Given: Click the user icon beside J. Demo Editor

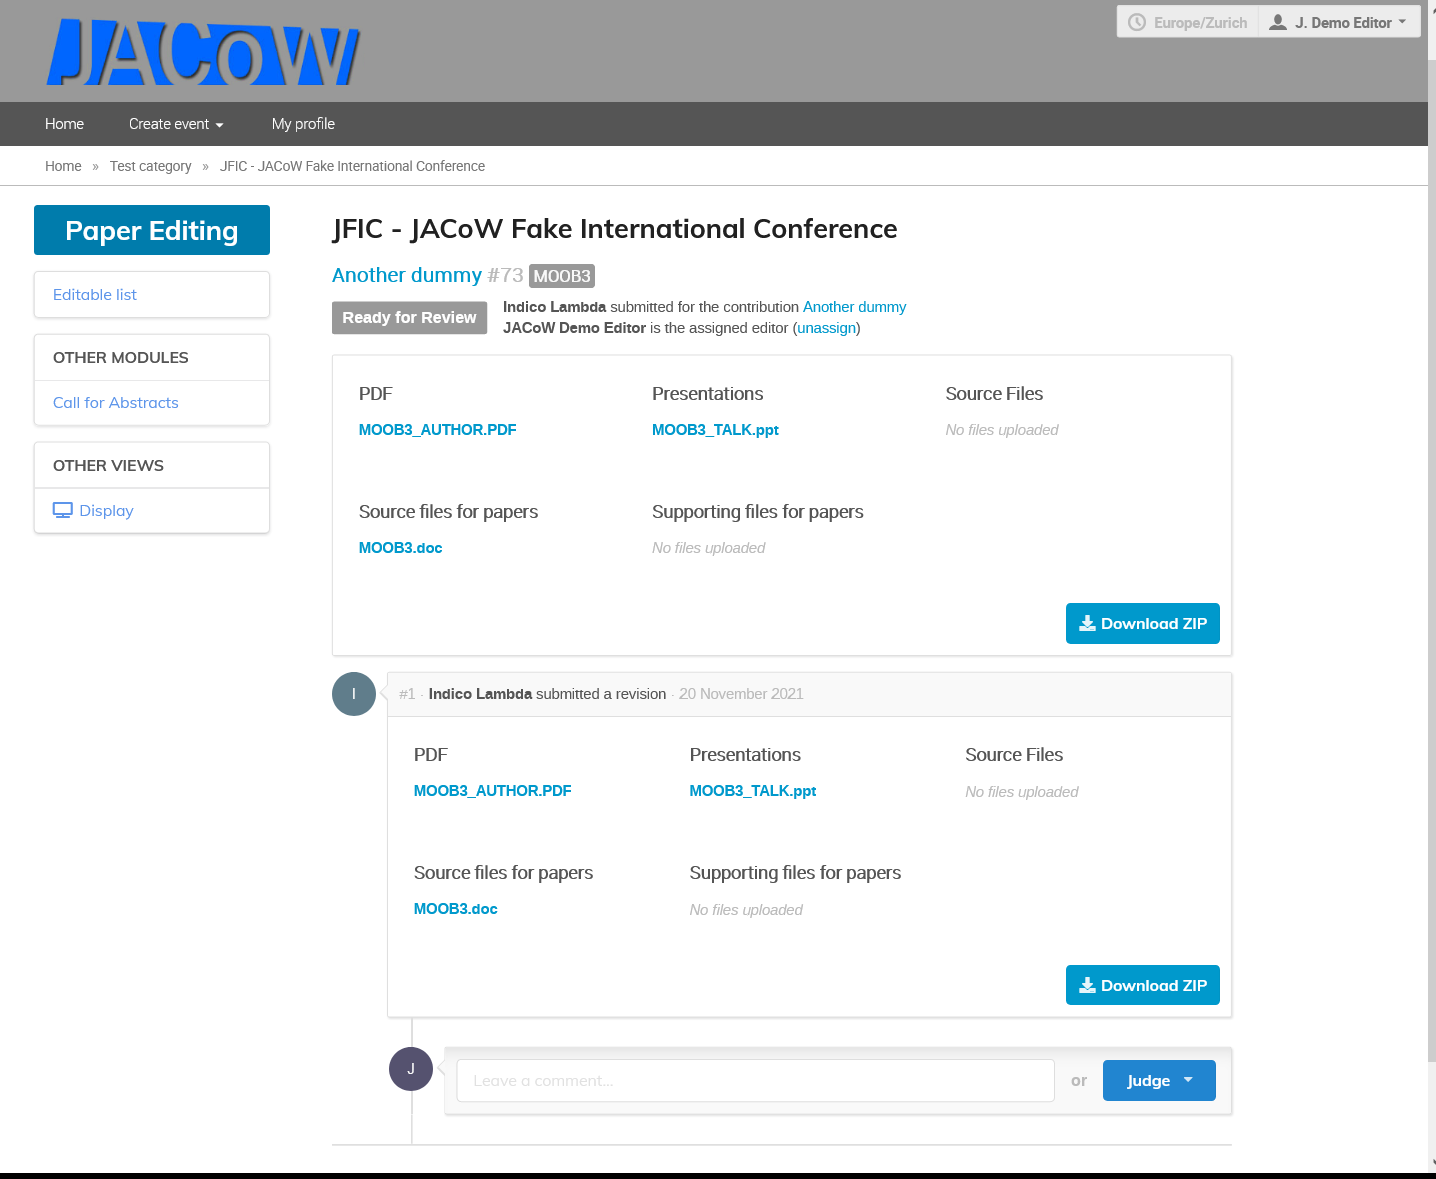Looking at the screenshot, I should pyautogui.click(x=1277, y=22).
